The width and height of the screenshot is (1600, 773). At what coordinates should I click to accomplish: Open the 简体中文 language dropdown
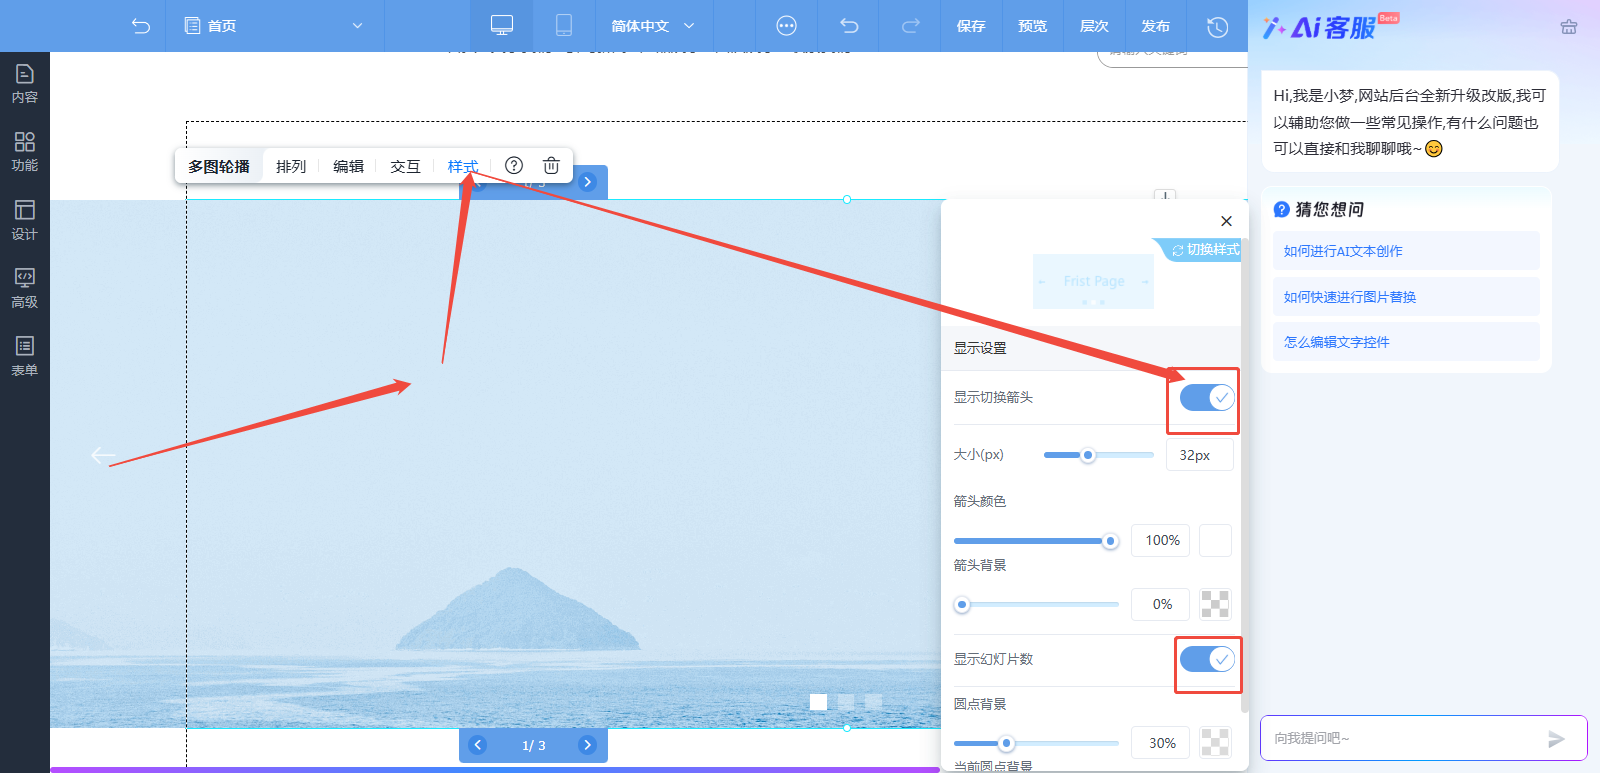[x=653, y=26]
